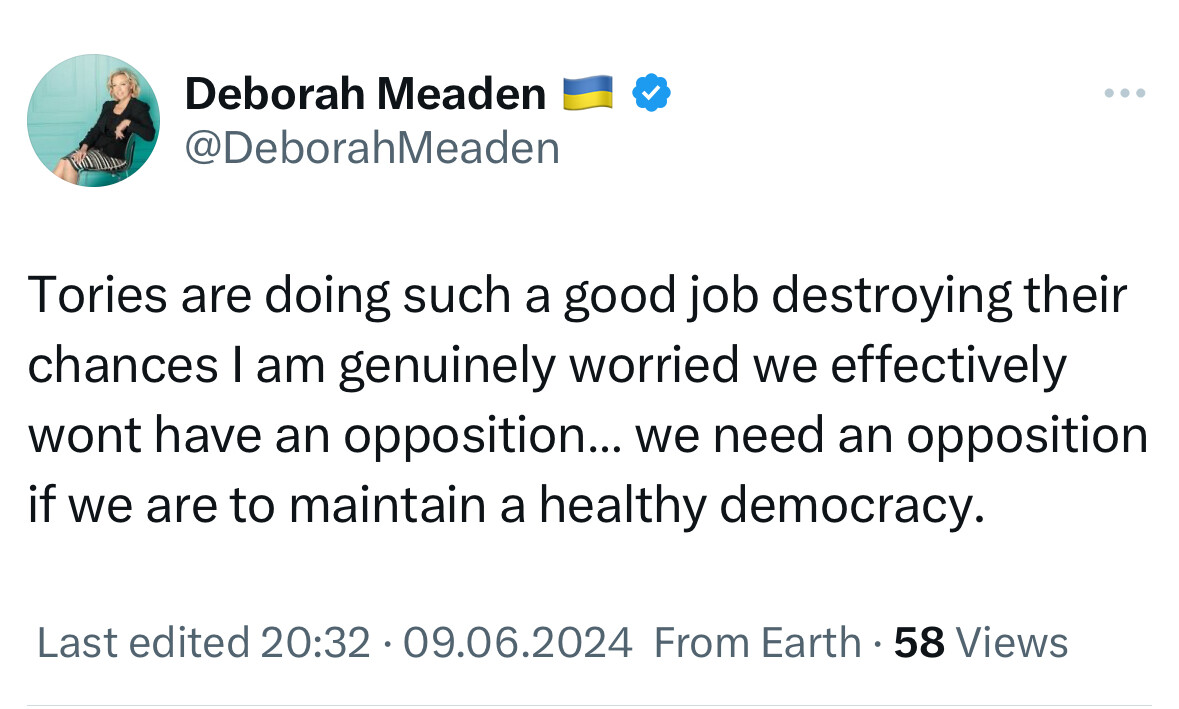1179x709 pixels.
Task: Click the From Earth location label
Action: [757, 642]
